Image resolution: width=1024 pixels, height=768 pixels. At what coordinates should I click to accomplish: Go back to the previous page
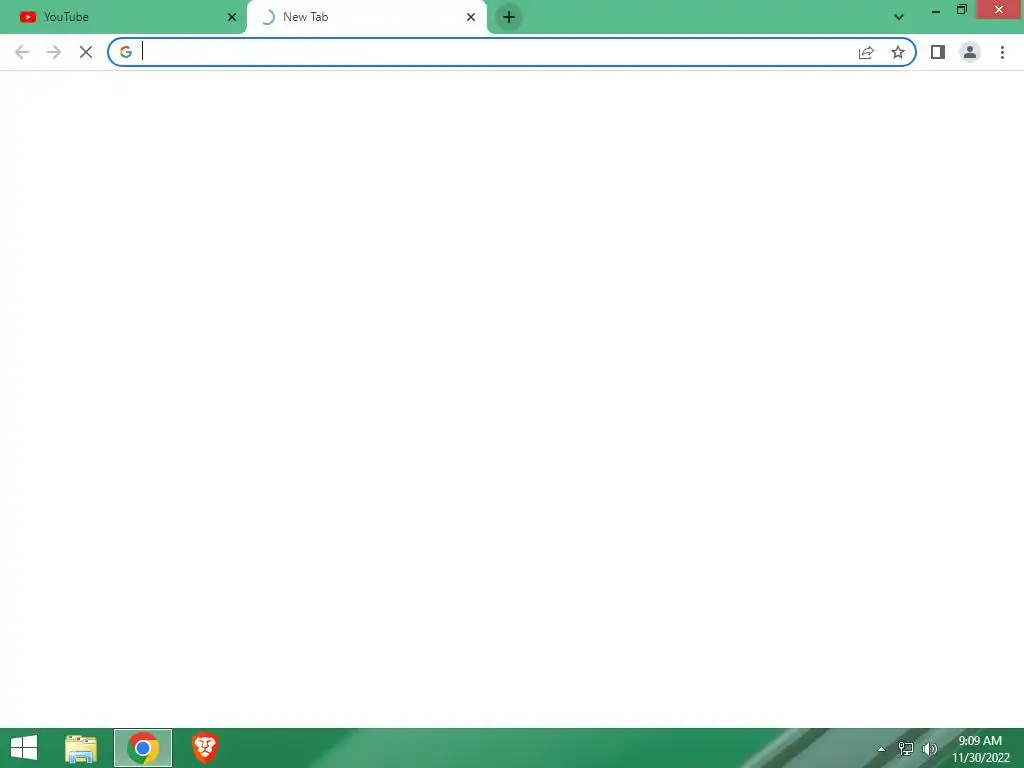(22, 52)
